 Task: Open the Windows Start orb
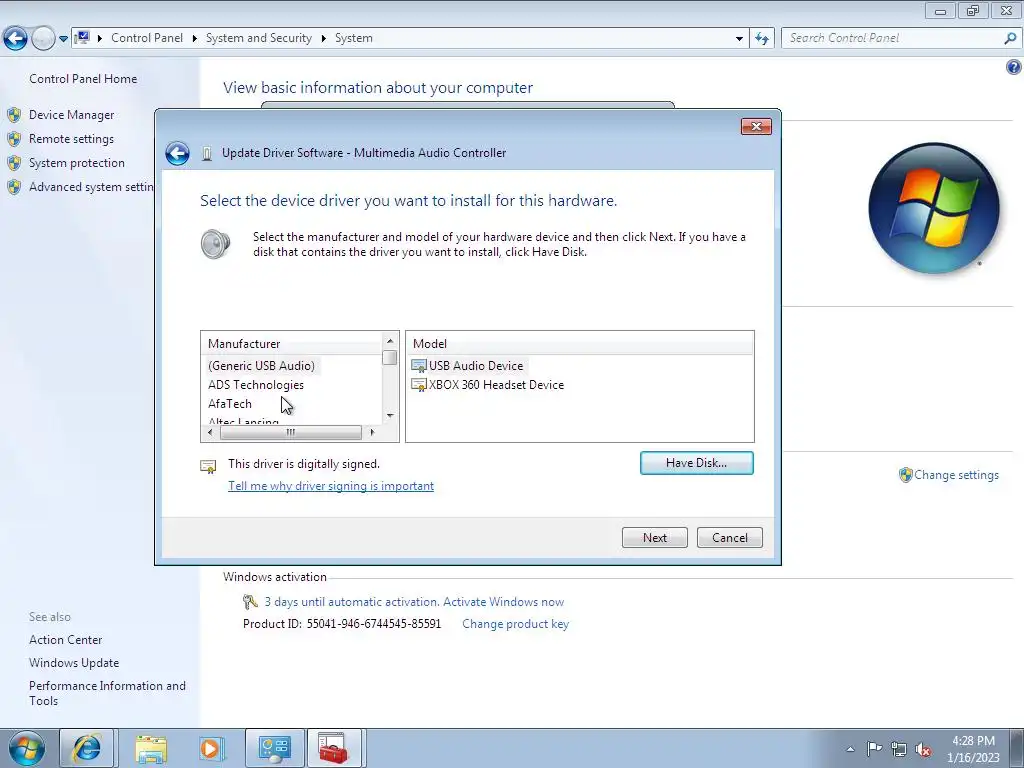[27, 748]
